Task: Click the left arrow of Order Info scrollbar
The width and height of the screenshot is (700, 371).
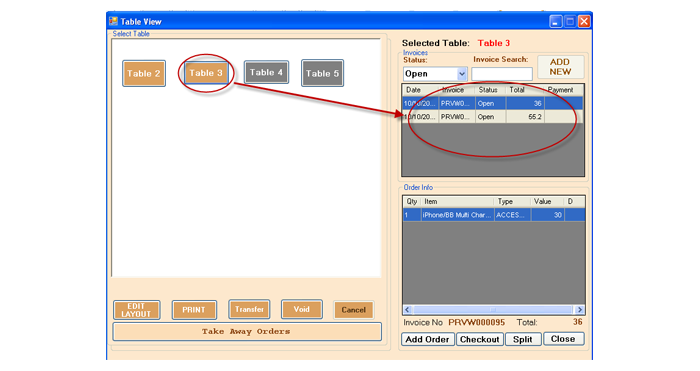Action: tap(408, 309)
